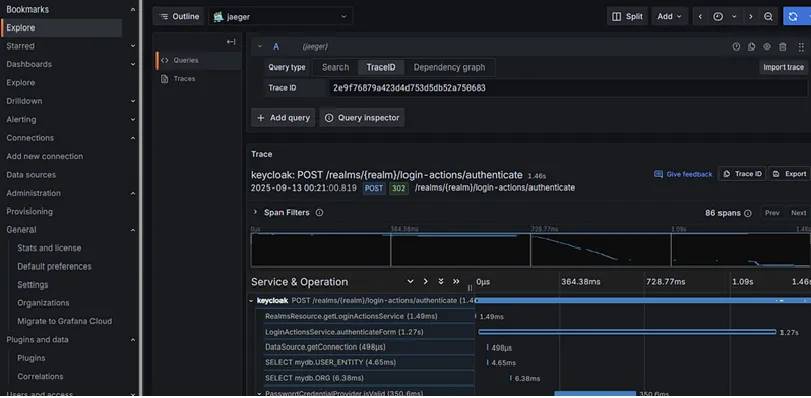
Task: Expand the Alerting sidebar section
Action: (x=133, y=120)
